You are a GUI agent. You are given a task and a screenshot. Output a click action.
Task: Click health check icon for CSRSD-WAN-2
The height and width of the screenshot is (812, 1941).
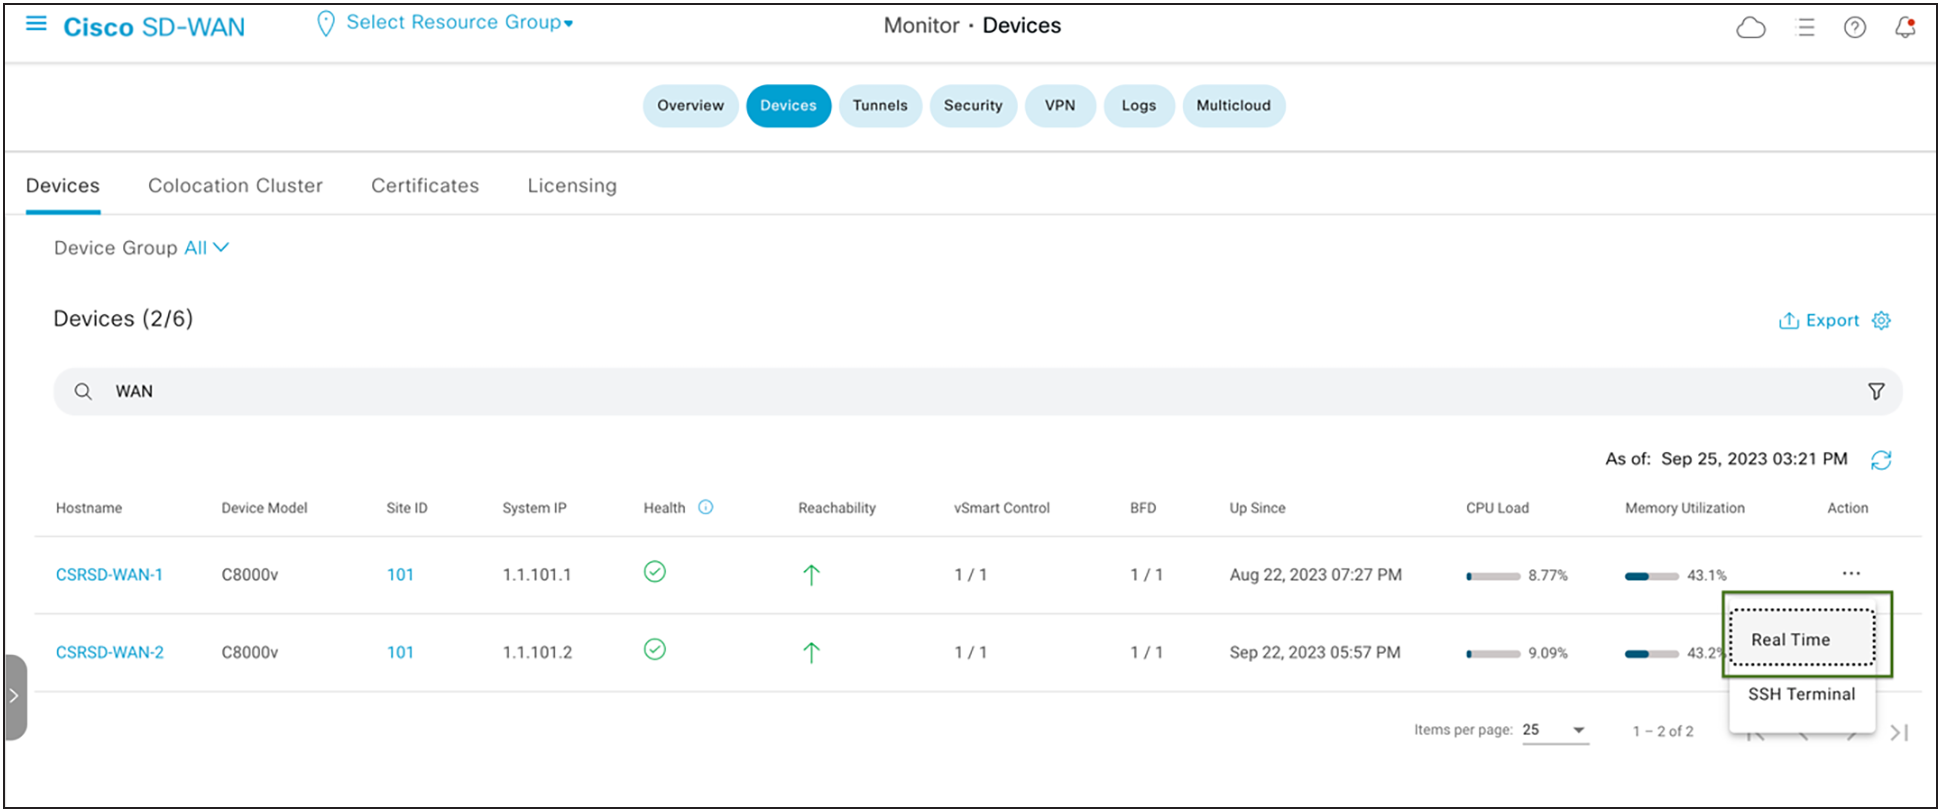(x=655, y=650)
